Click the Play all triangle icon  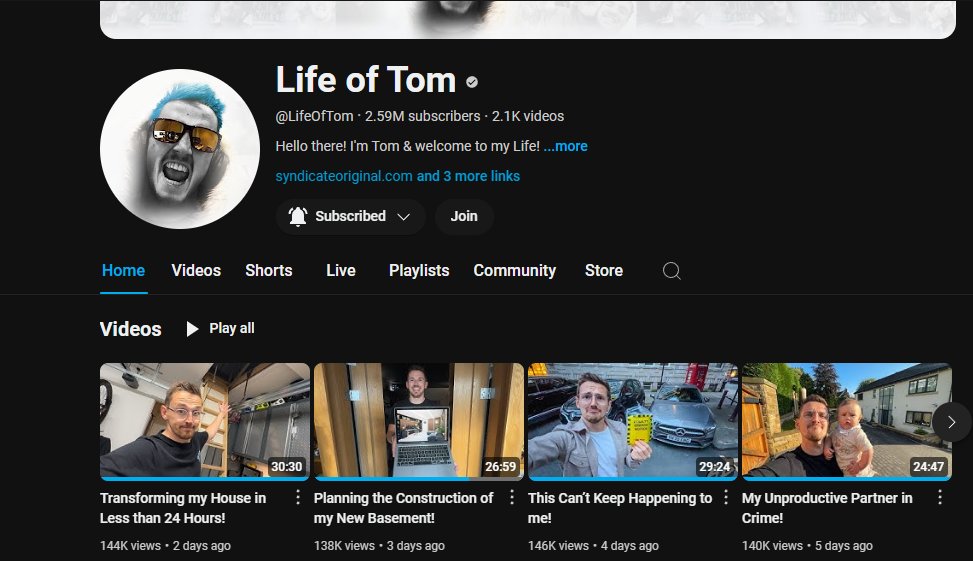tap(192, 329)
